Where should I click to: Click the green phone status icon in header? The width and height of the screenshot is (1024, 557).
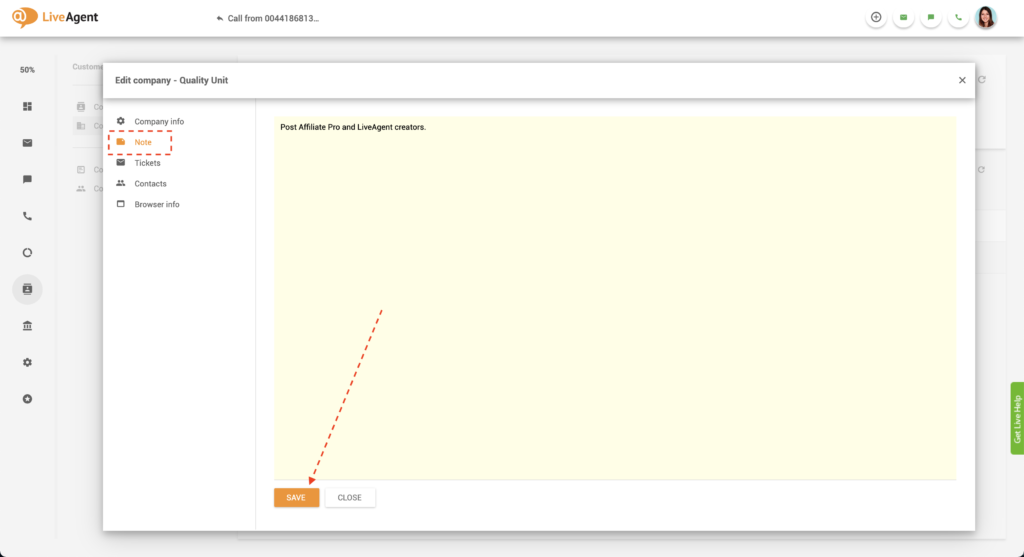[x=958, y=17]
